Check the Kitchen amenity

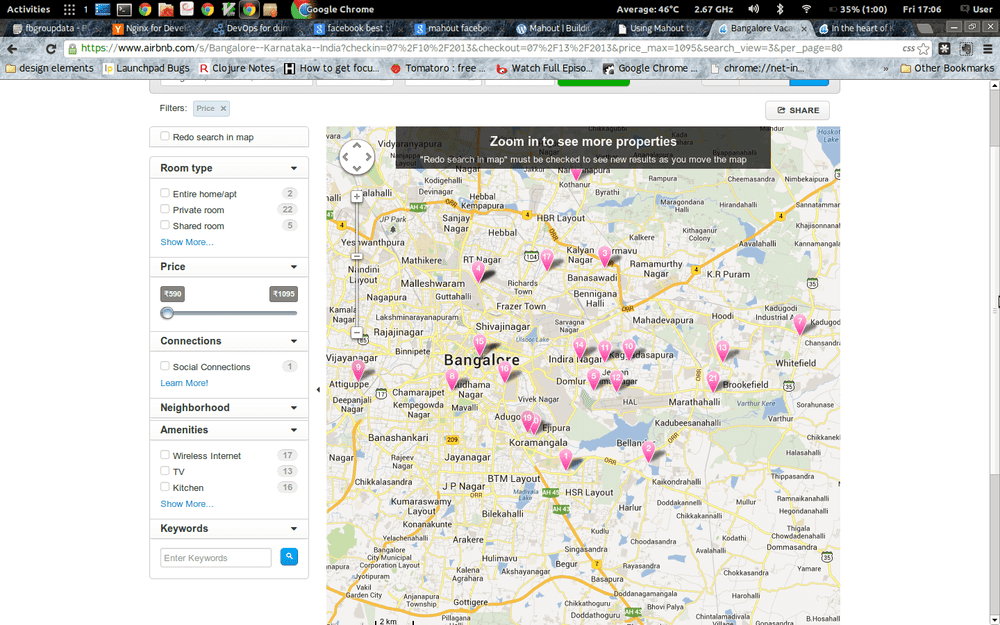(165, 487)
